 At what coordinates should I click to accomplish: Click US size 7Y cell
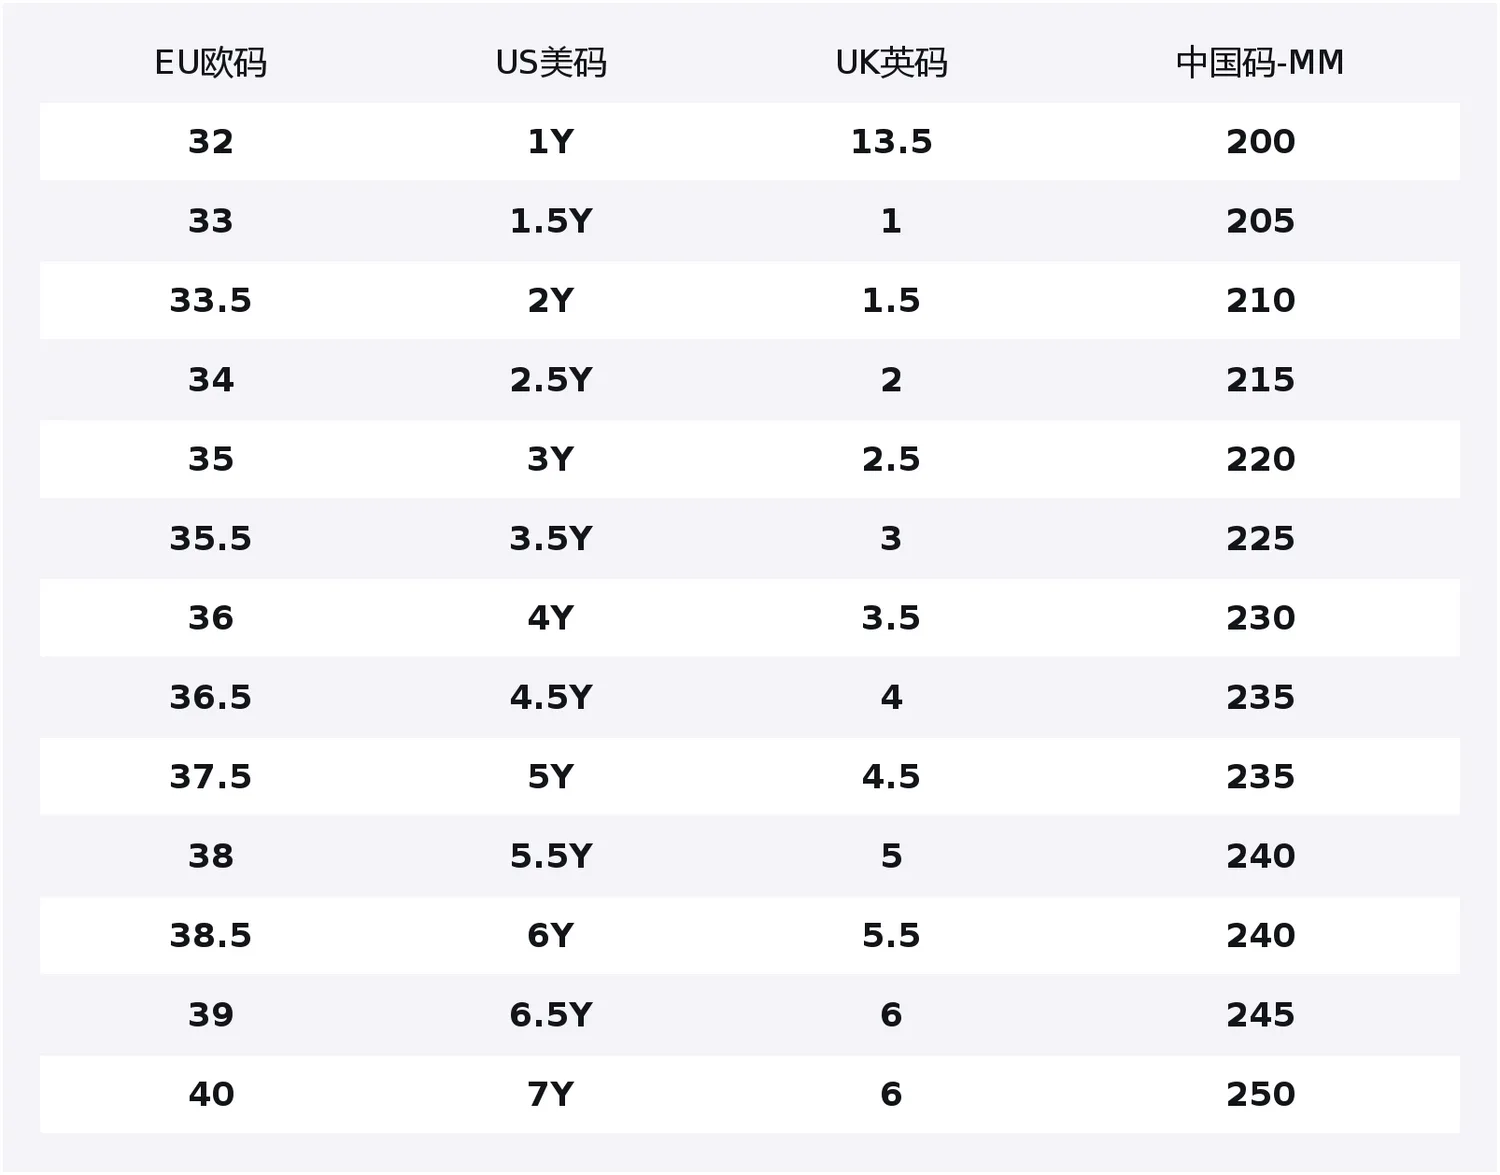click(x=551, y=1095)
